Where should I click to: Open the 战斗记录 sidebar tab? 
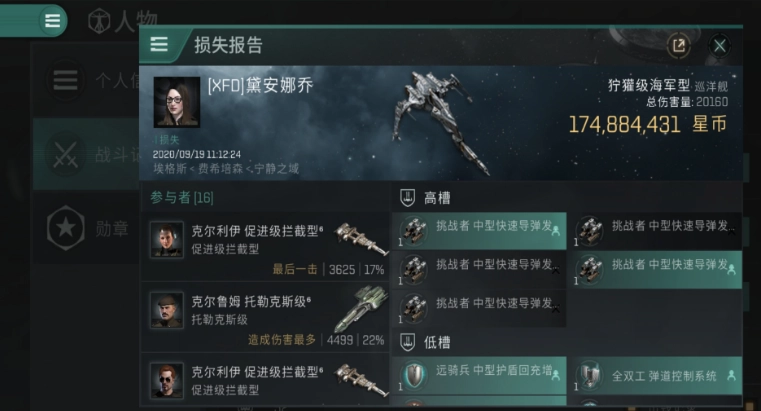[x=86, y=154]
